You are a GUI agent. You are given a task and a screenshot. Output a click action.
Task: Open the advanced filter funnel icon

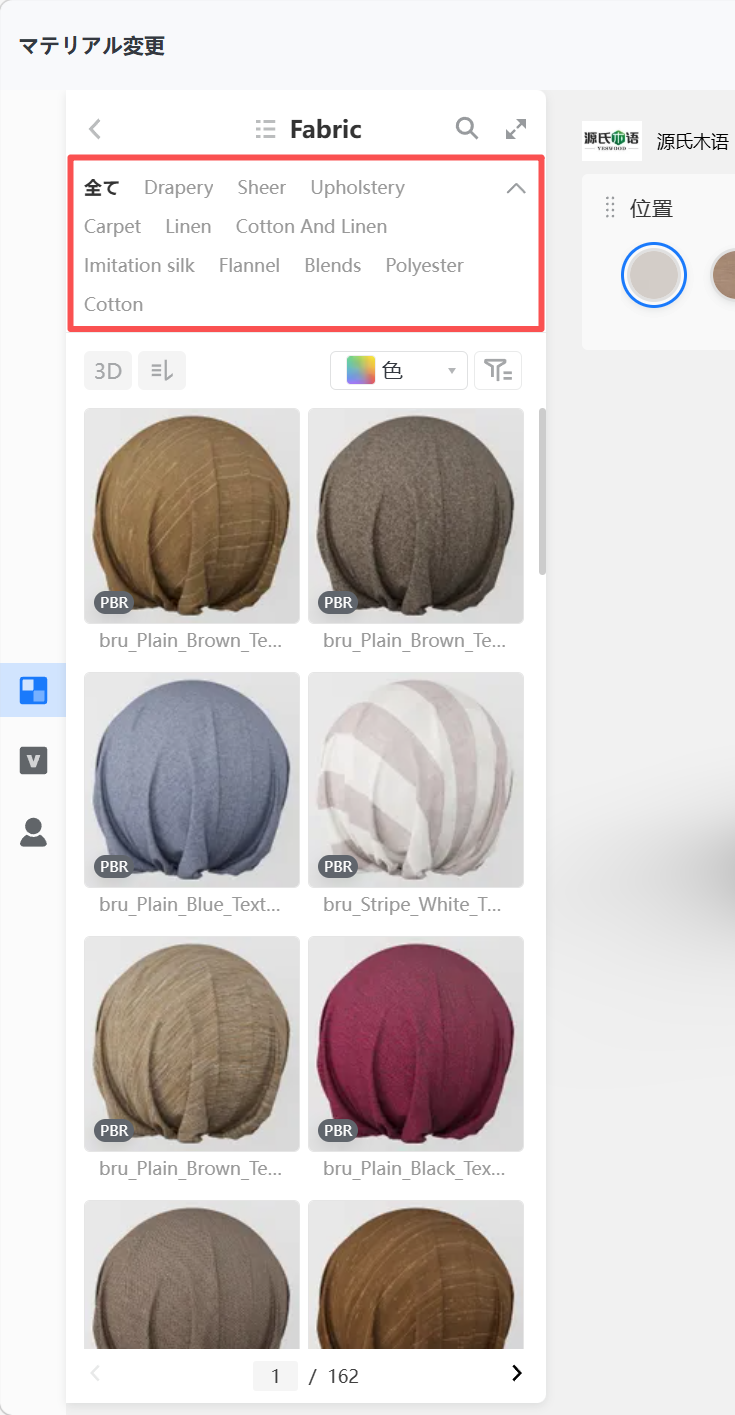[x=498, y=371]
